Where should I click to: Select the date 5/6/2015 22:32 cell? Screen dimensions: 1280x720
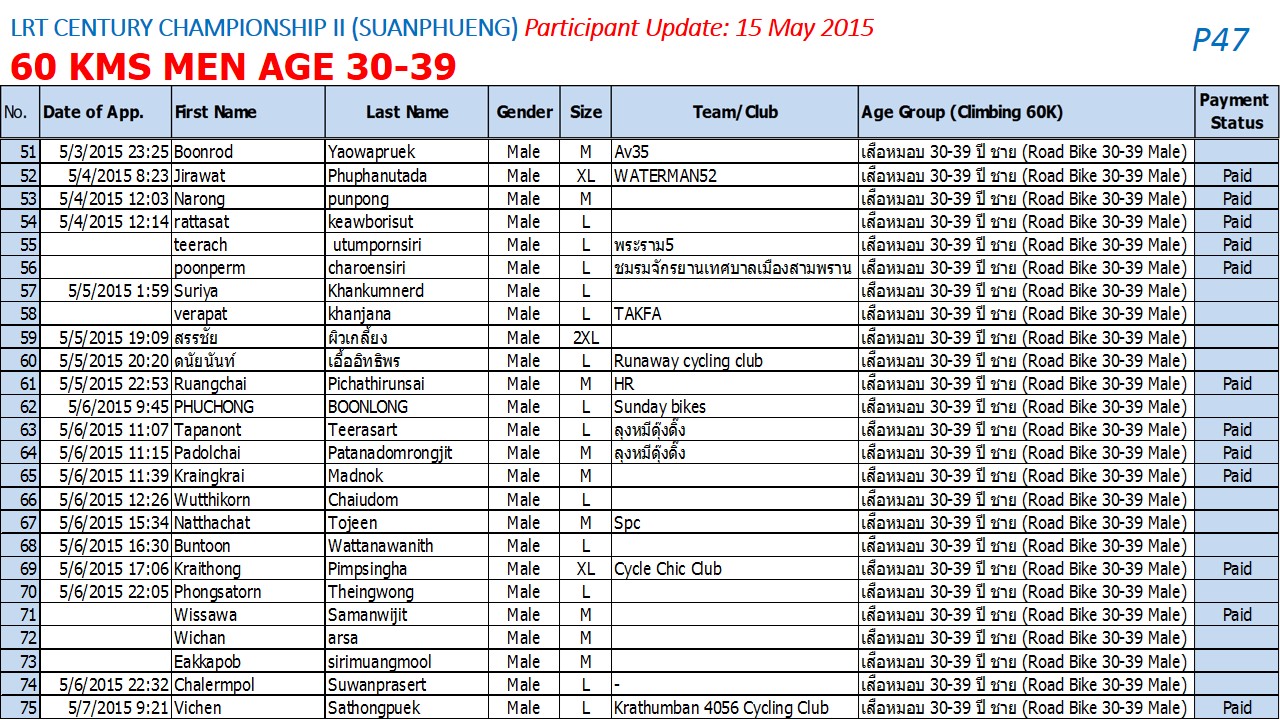tap(105, 684)
